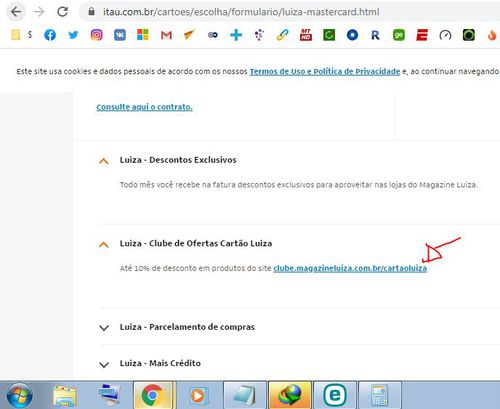This screenshot has height=409, width=500.
Task: Click the blue R bookmark icon
Action: click(x=375, y=35)
